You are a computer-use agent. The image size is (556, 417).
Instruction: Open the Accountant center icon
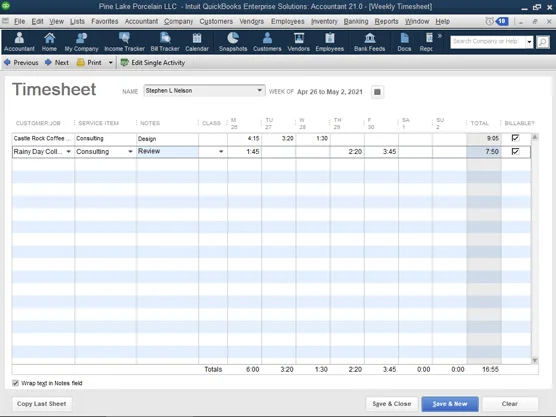pos(19,42)
